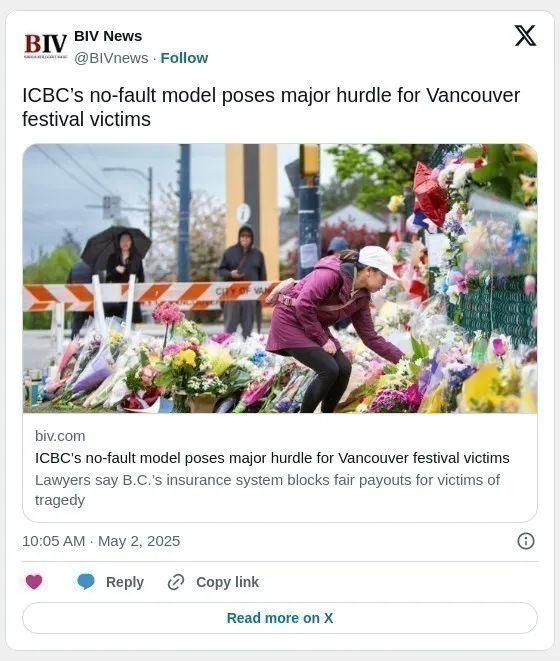Screen dimensions: 560x661
Task: Click Copy link text
Action: 227,582
